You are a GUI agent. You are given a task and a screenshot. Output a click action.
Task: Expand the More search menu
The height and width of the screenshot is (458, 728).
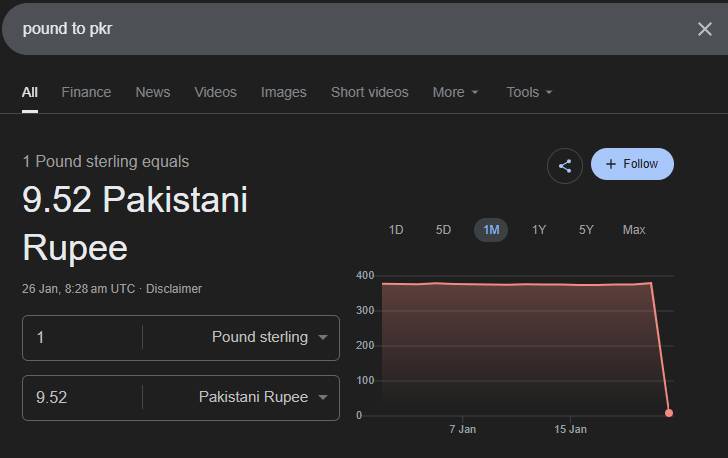pos(455,92)
